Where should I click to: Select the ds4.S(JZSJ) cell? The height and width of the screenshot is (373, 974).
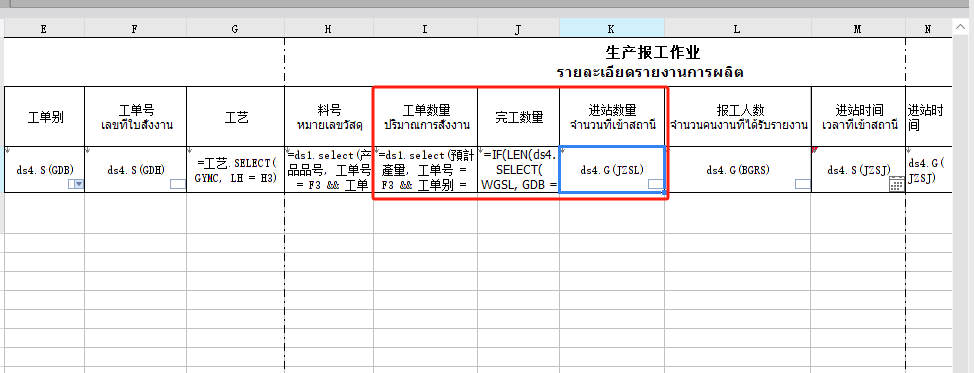click(x=858, y=170)
